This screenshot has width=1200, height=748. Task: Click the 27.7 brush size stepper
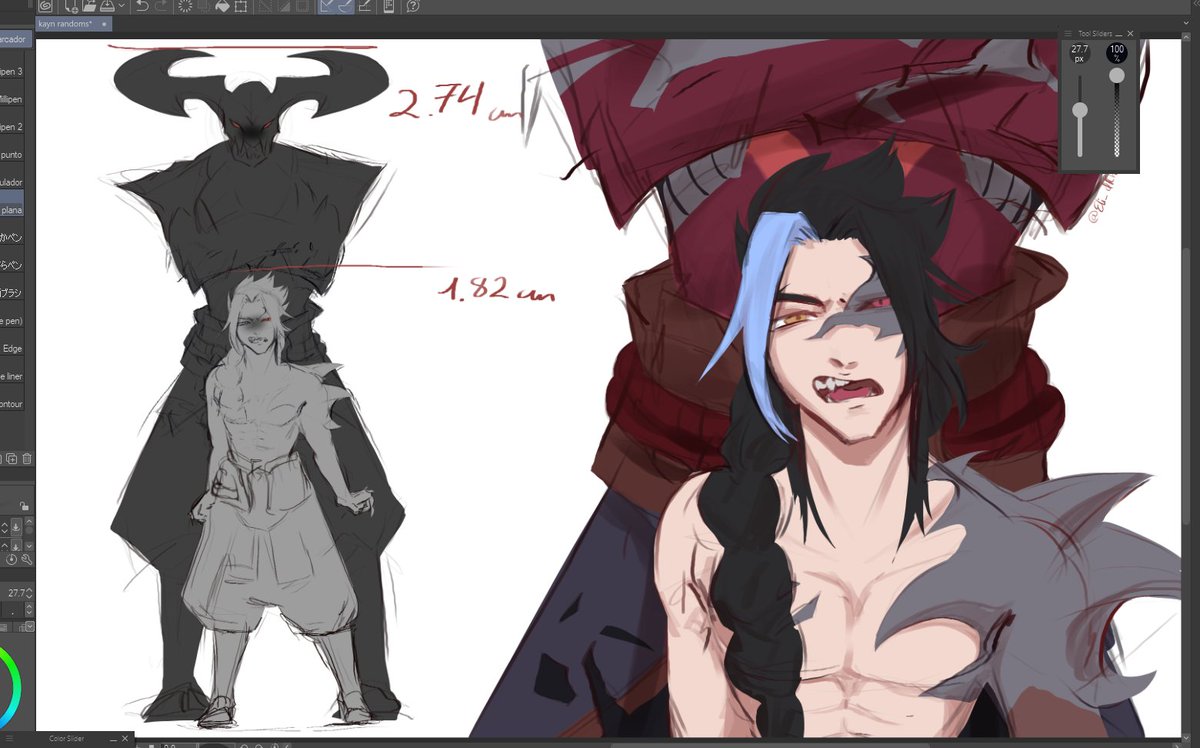point(29,593)
